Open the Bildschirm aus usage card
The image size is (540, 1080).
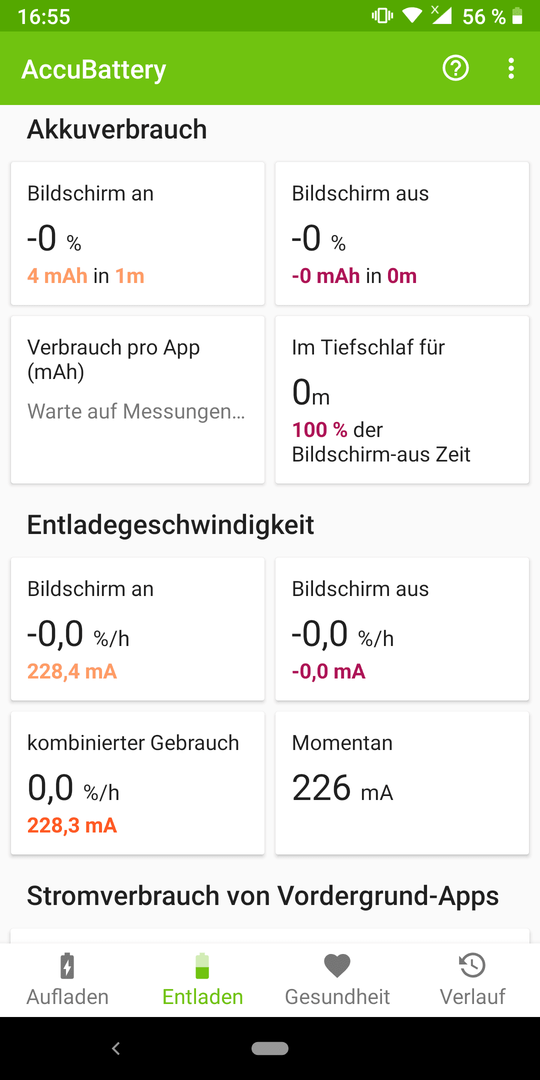402,233
